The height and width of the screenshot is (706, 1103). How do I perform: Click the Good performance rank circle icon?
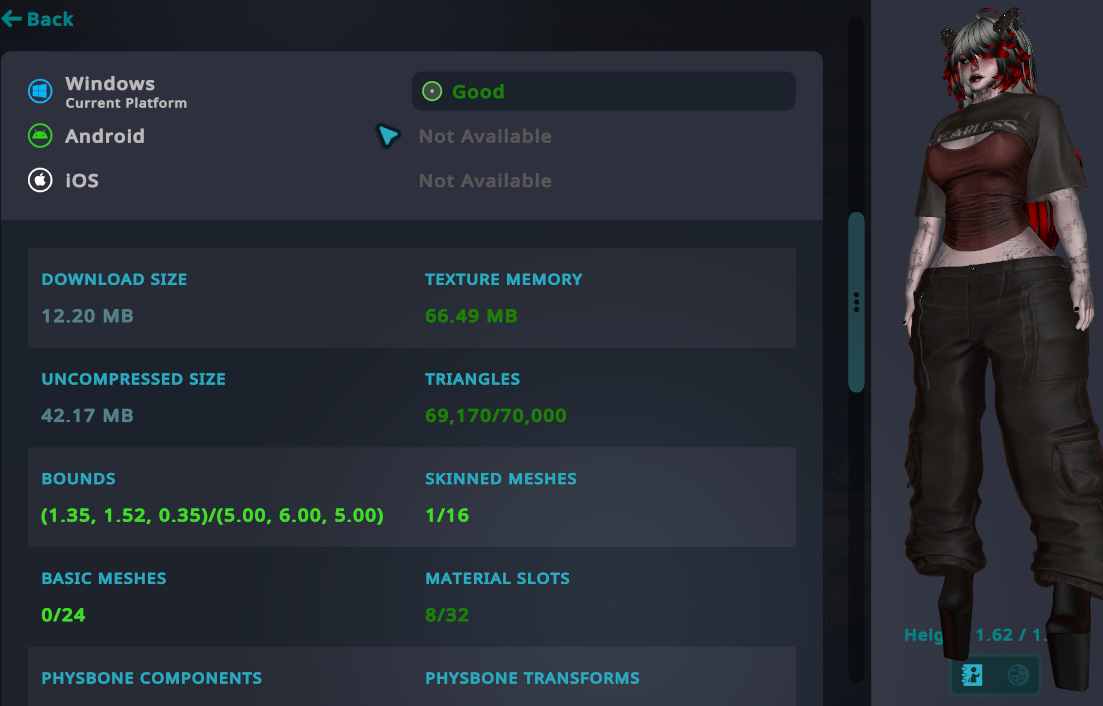[x=432, y=91]
